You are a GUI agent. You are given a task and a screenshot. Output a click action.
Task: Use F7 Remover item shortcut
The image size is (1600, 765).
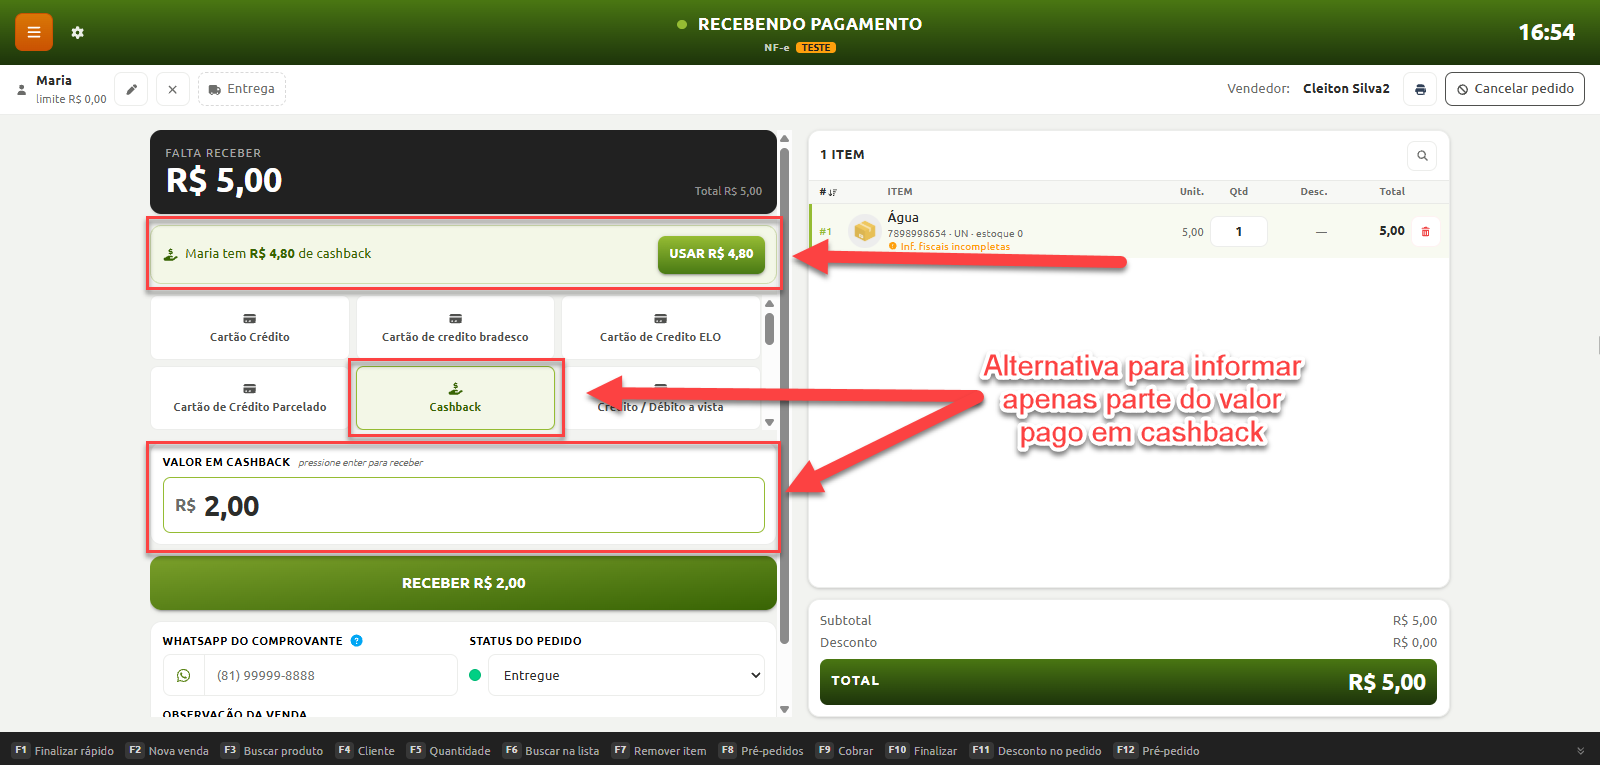click(x=659, y=751)
